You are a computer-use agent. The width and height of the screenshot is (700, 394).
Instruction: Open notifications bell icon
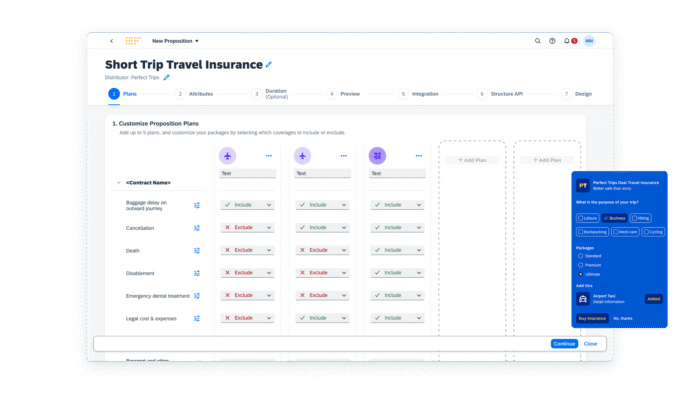tap(567, 41)
